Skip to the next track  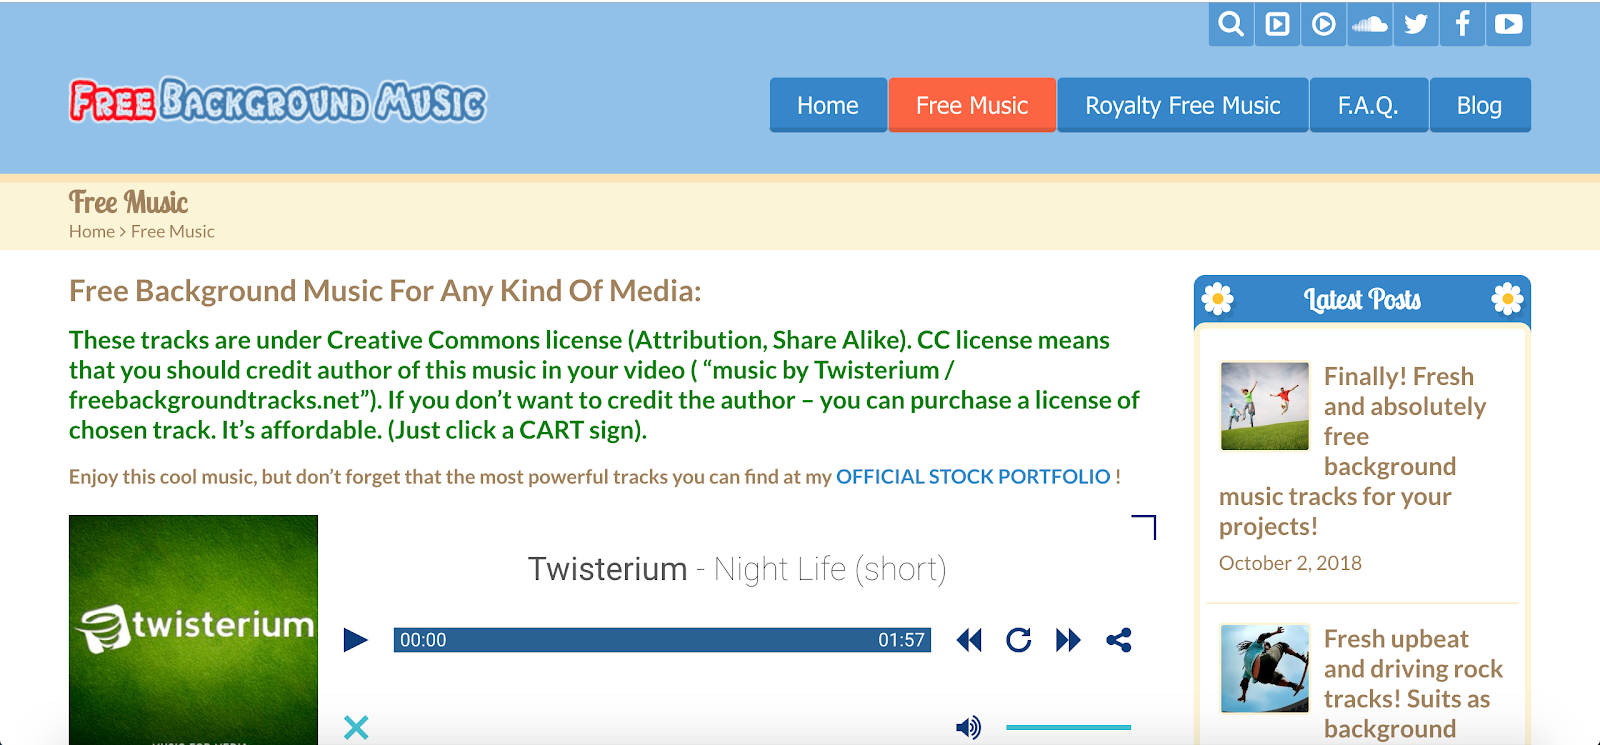(x=1068, y=640)
